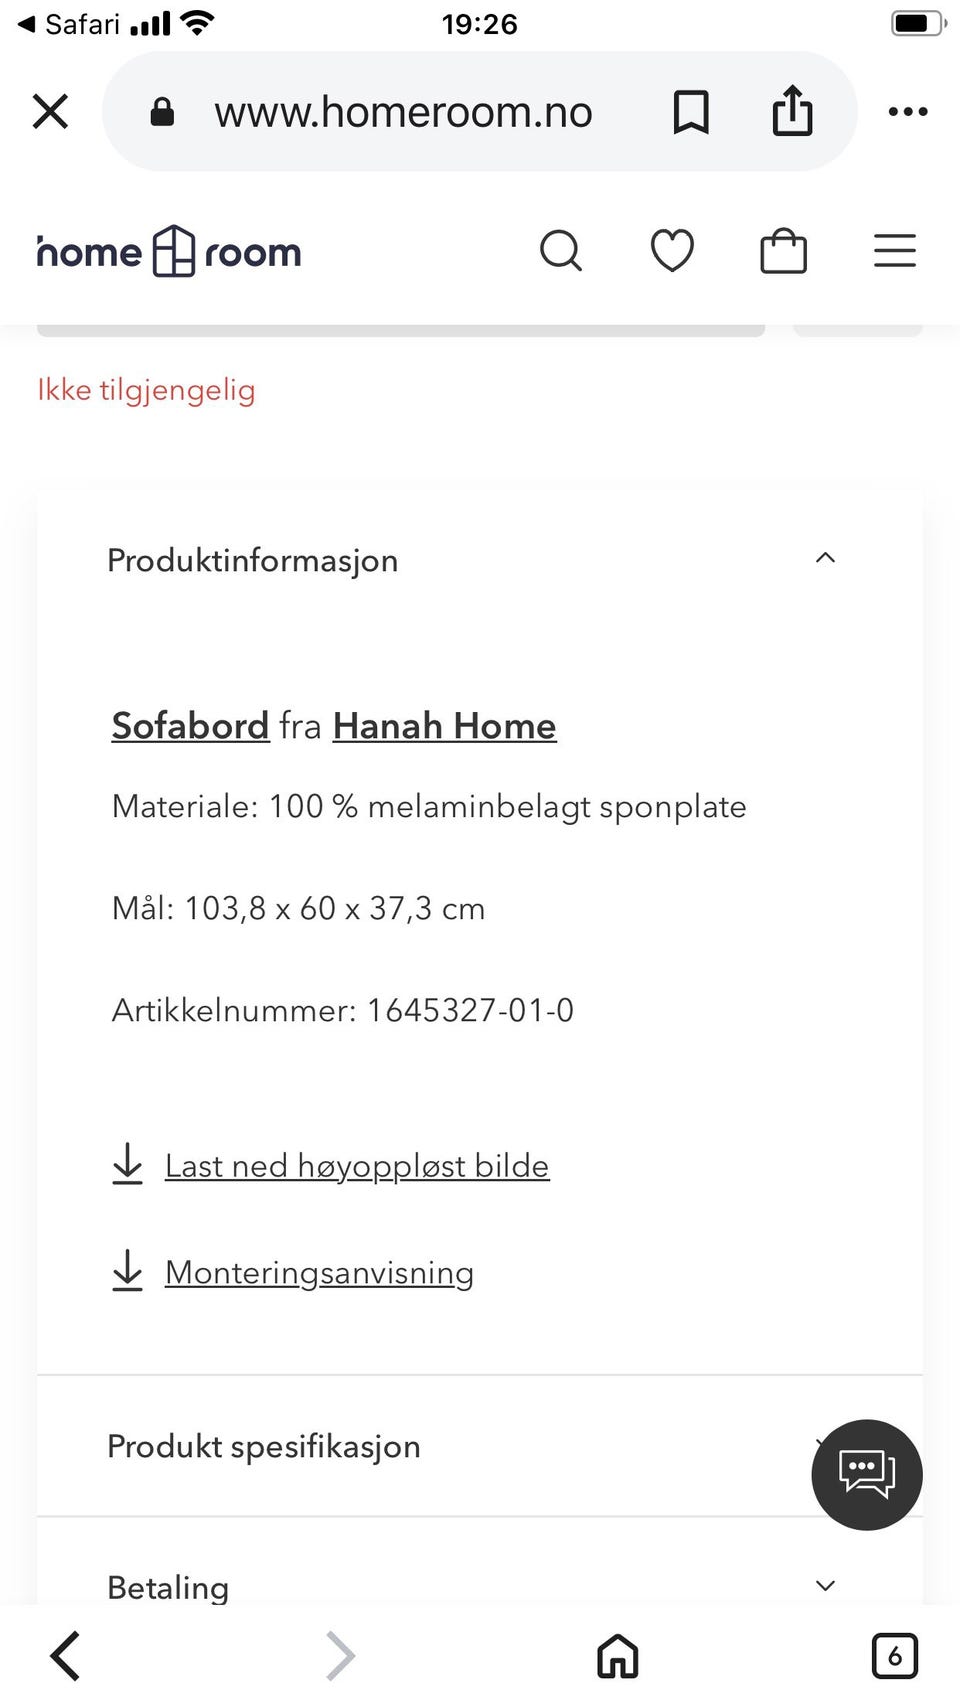Open the Hanah Home brand link
The width and height of the screenshot is (960, 1707).
444,726
